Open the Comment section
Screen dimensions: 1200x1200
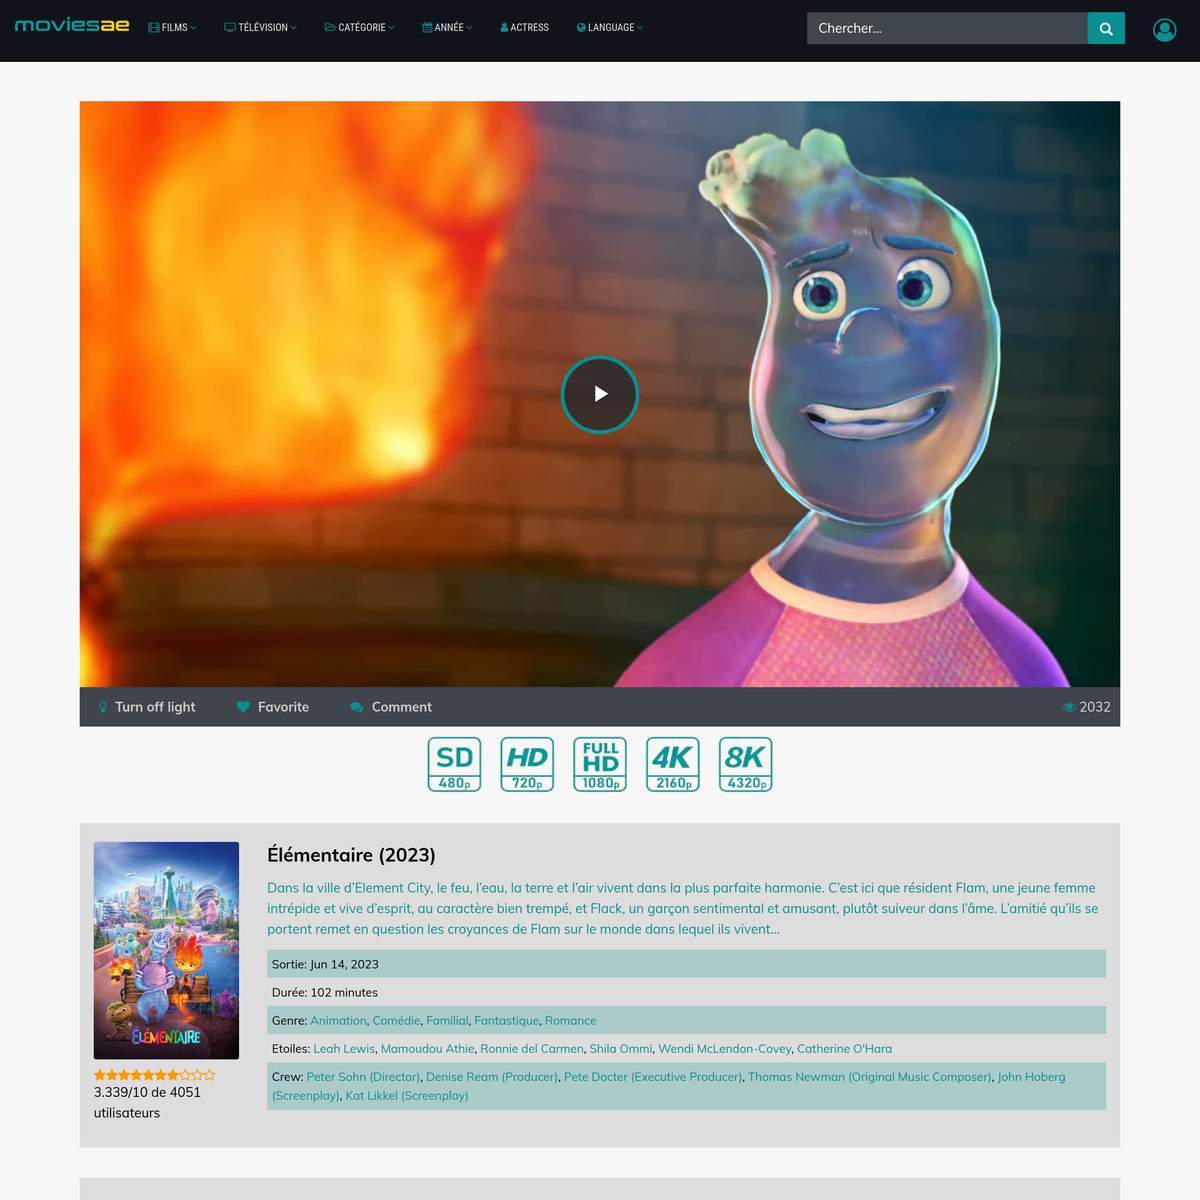pos(391,707)
